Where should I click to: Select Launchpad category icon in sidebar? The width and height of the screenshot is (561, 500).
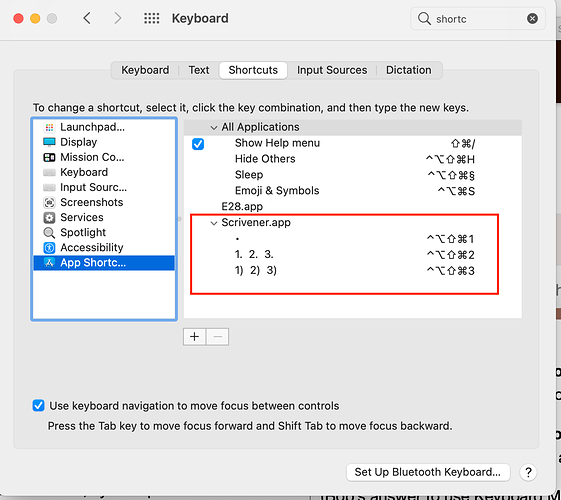49,127
